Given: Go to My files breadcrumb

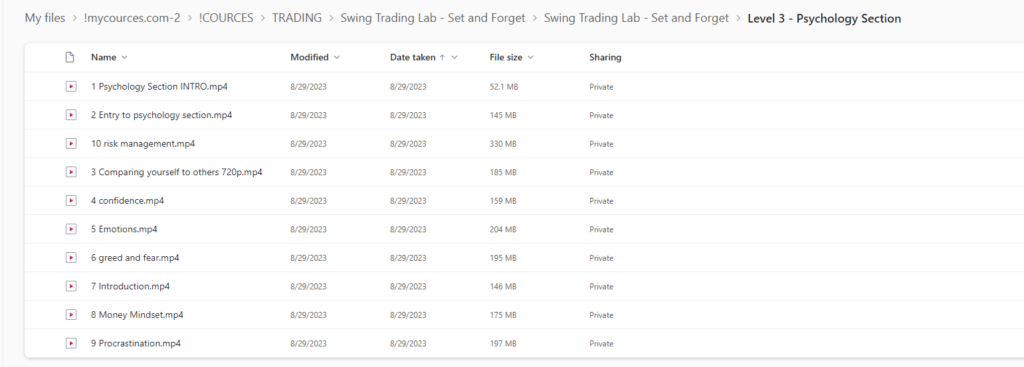Looking at the screenshot, I should 45,18.
